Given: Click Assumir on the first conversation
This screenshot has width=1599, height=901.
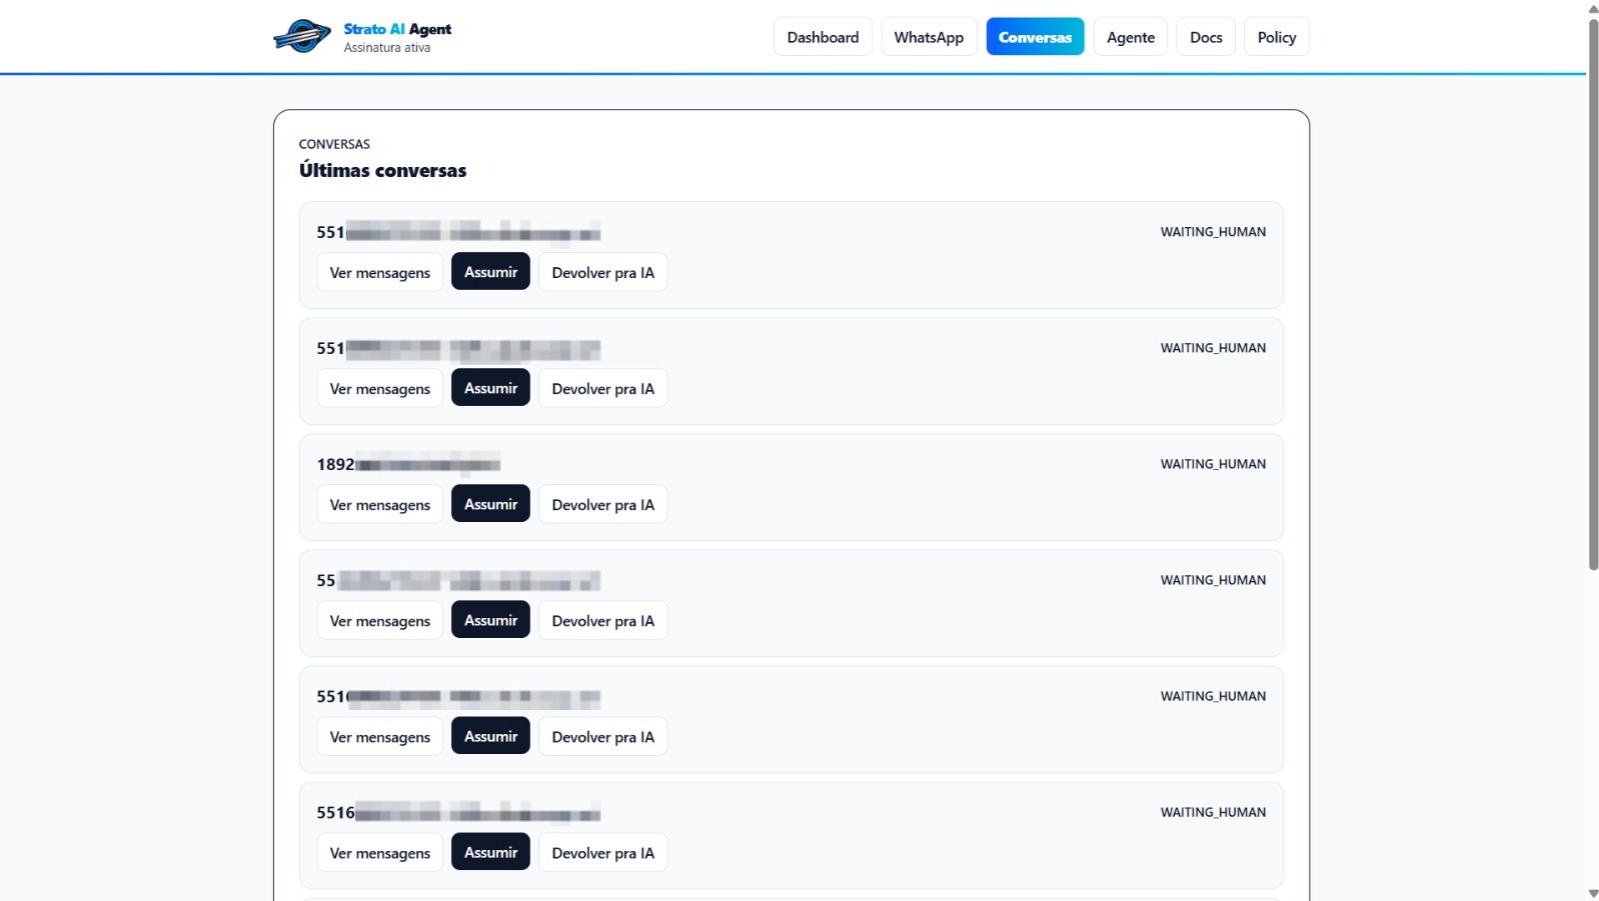Looking at the screenshot, I should click(490, 272).
